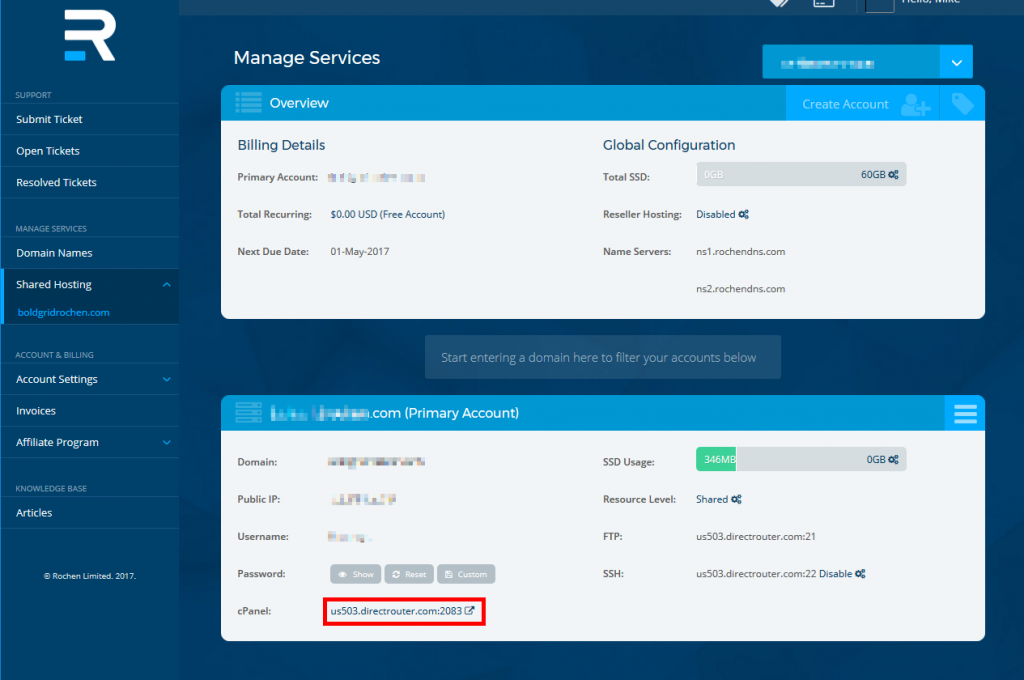Click the Rochen R logo

[90, 36]
